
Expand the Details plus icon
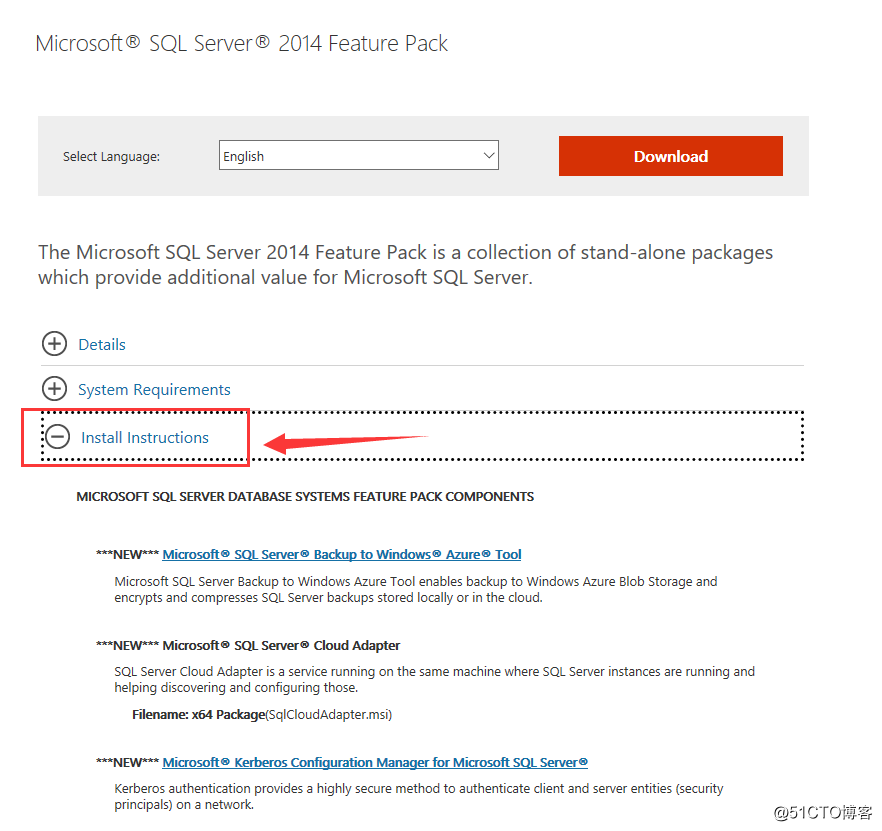click(55, 344)
